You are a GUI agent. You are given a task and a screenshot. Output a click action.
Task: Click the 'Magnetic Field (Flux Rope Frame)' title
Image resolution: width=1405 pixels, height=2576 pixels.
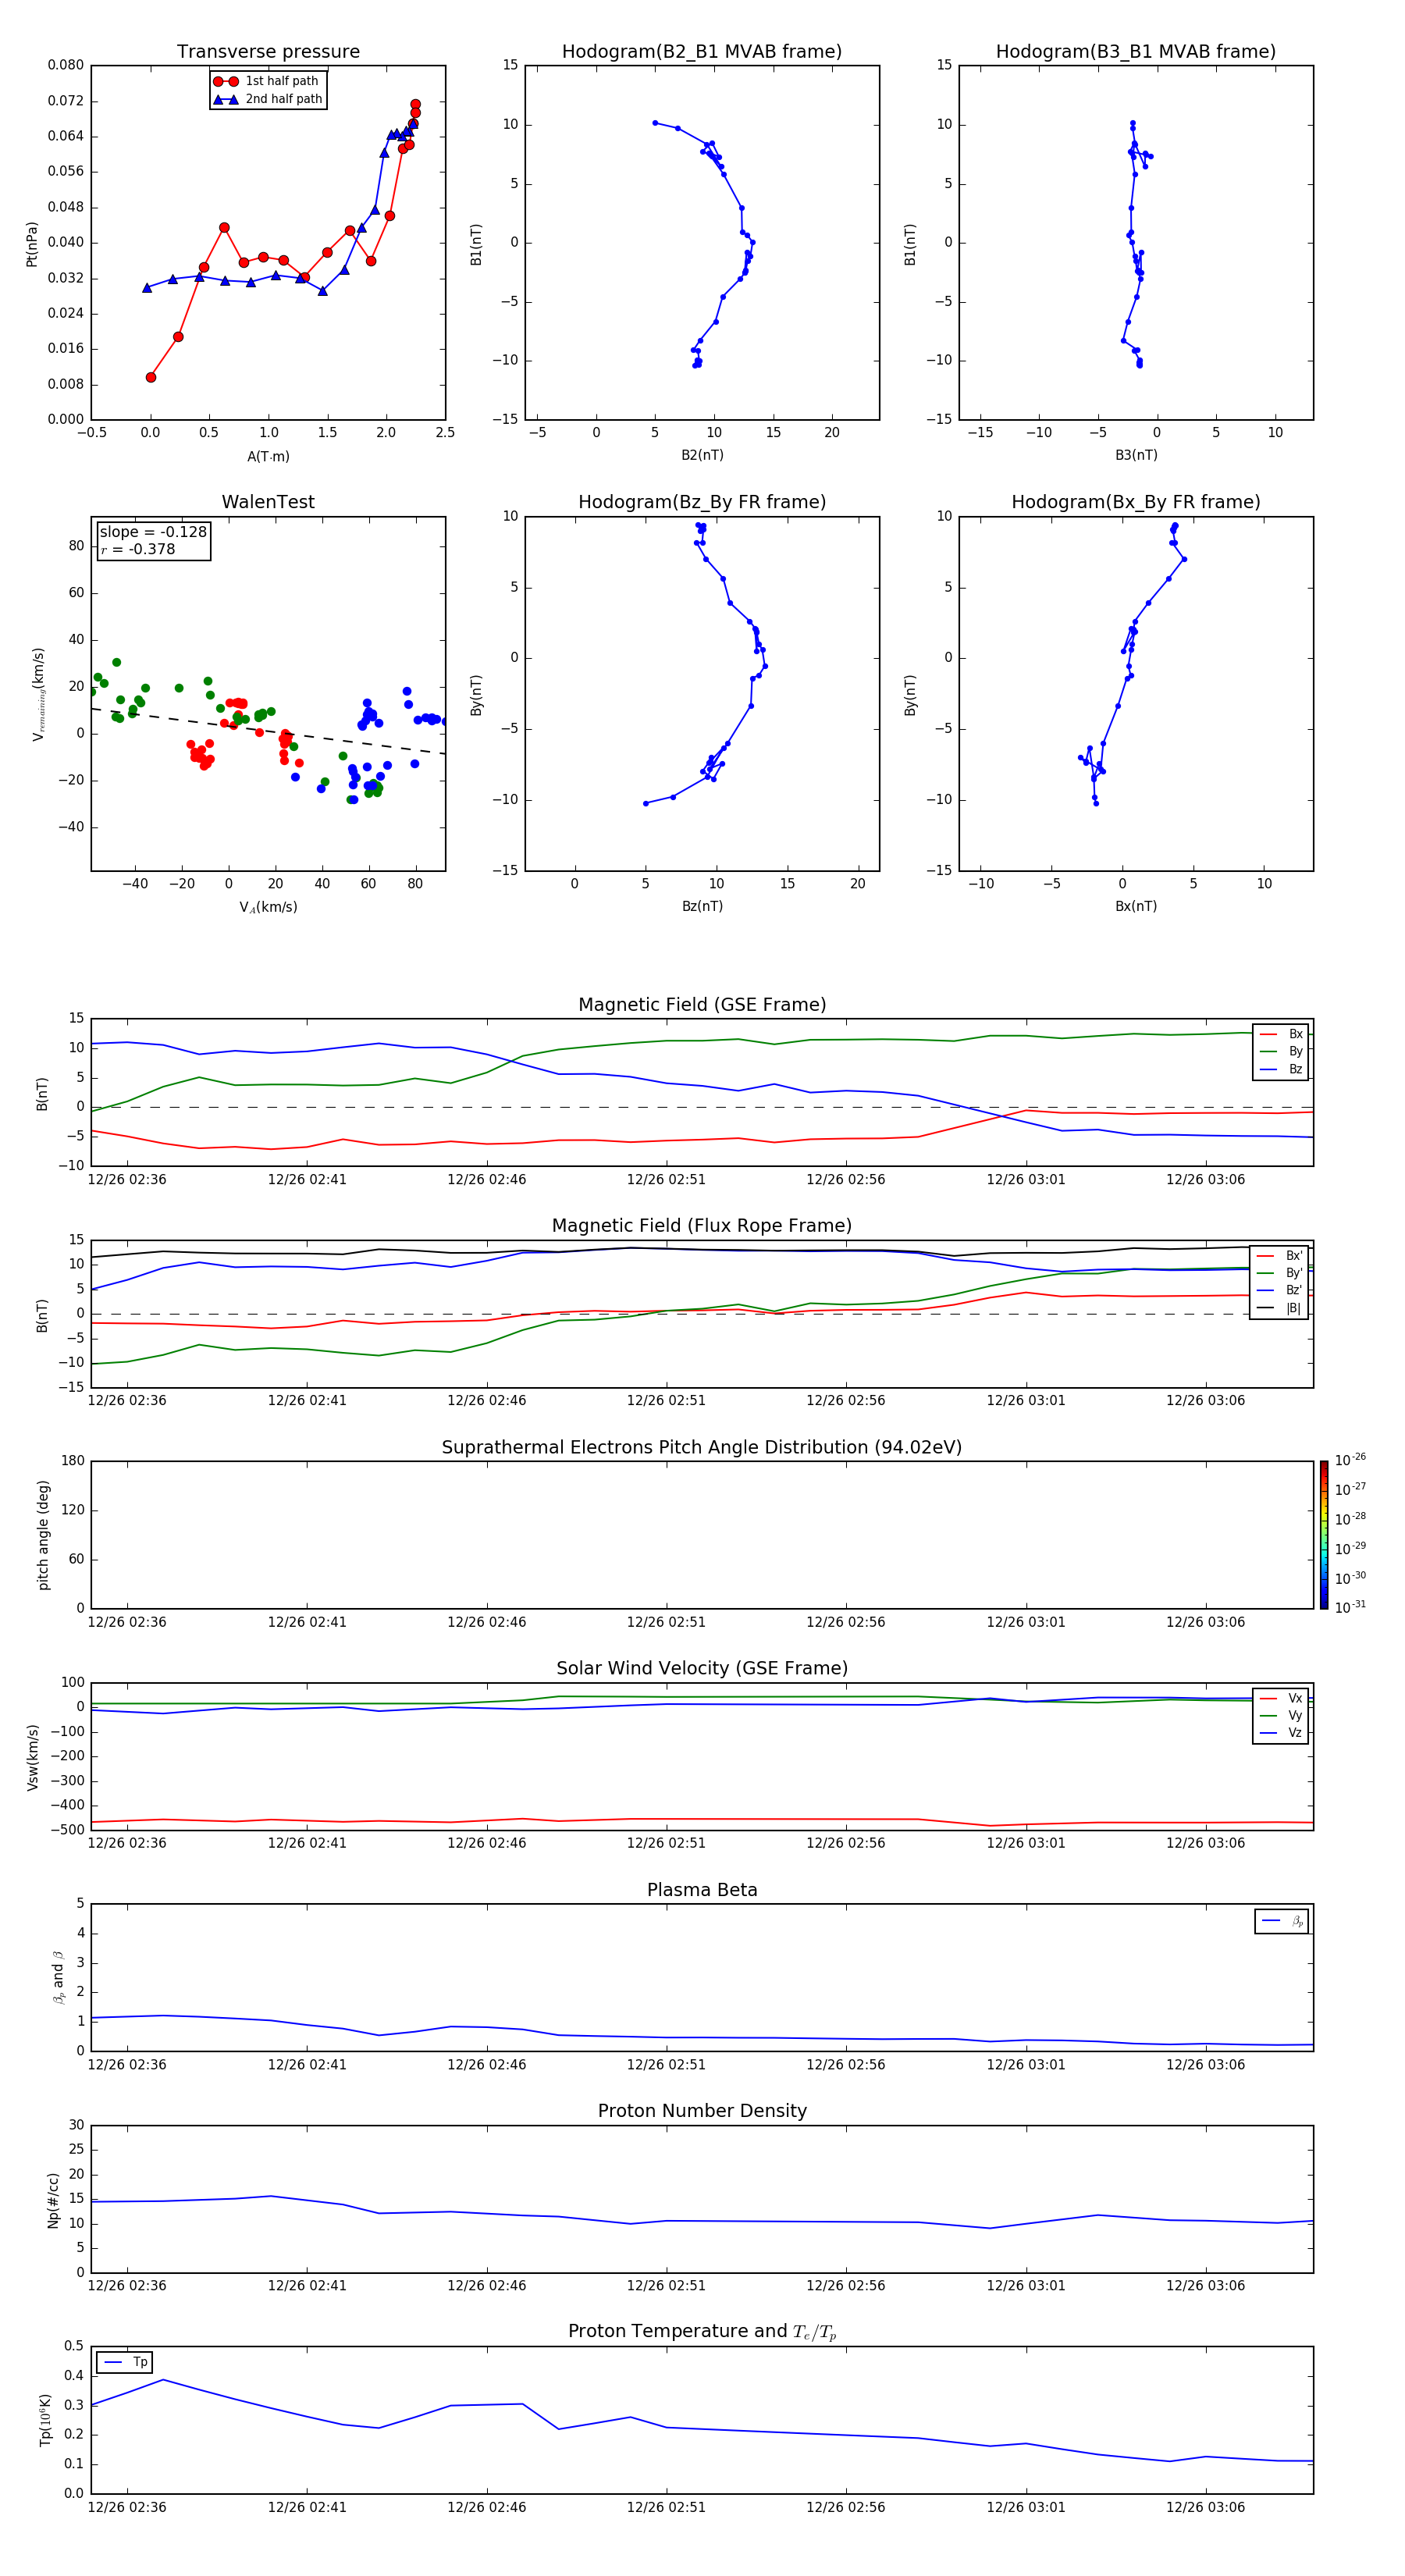[x=701, y=1226]
